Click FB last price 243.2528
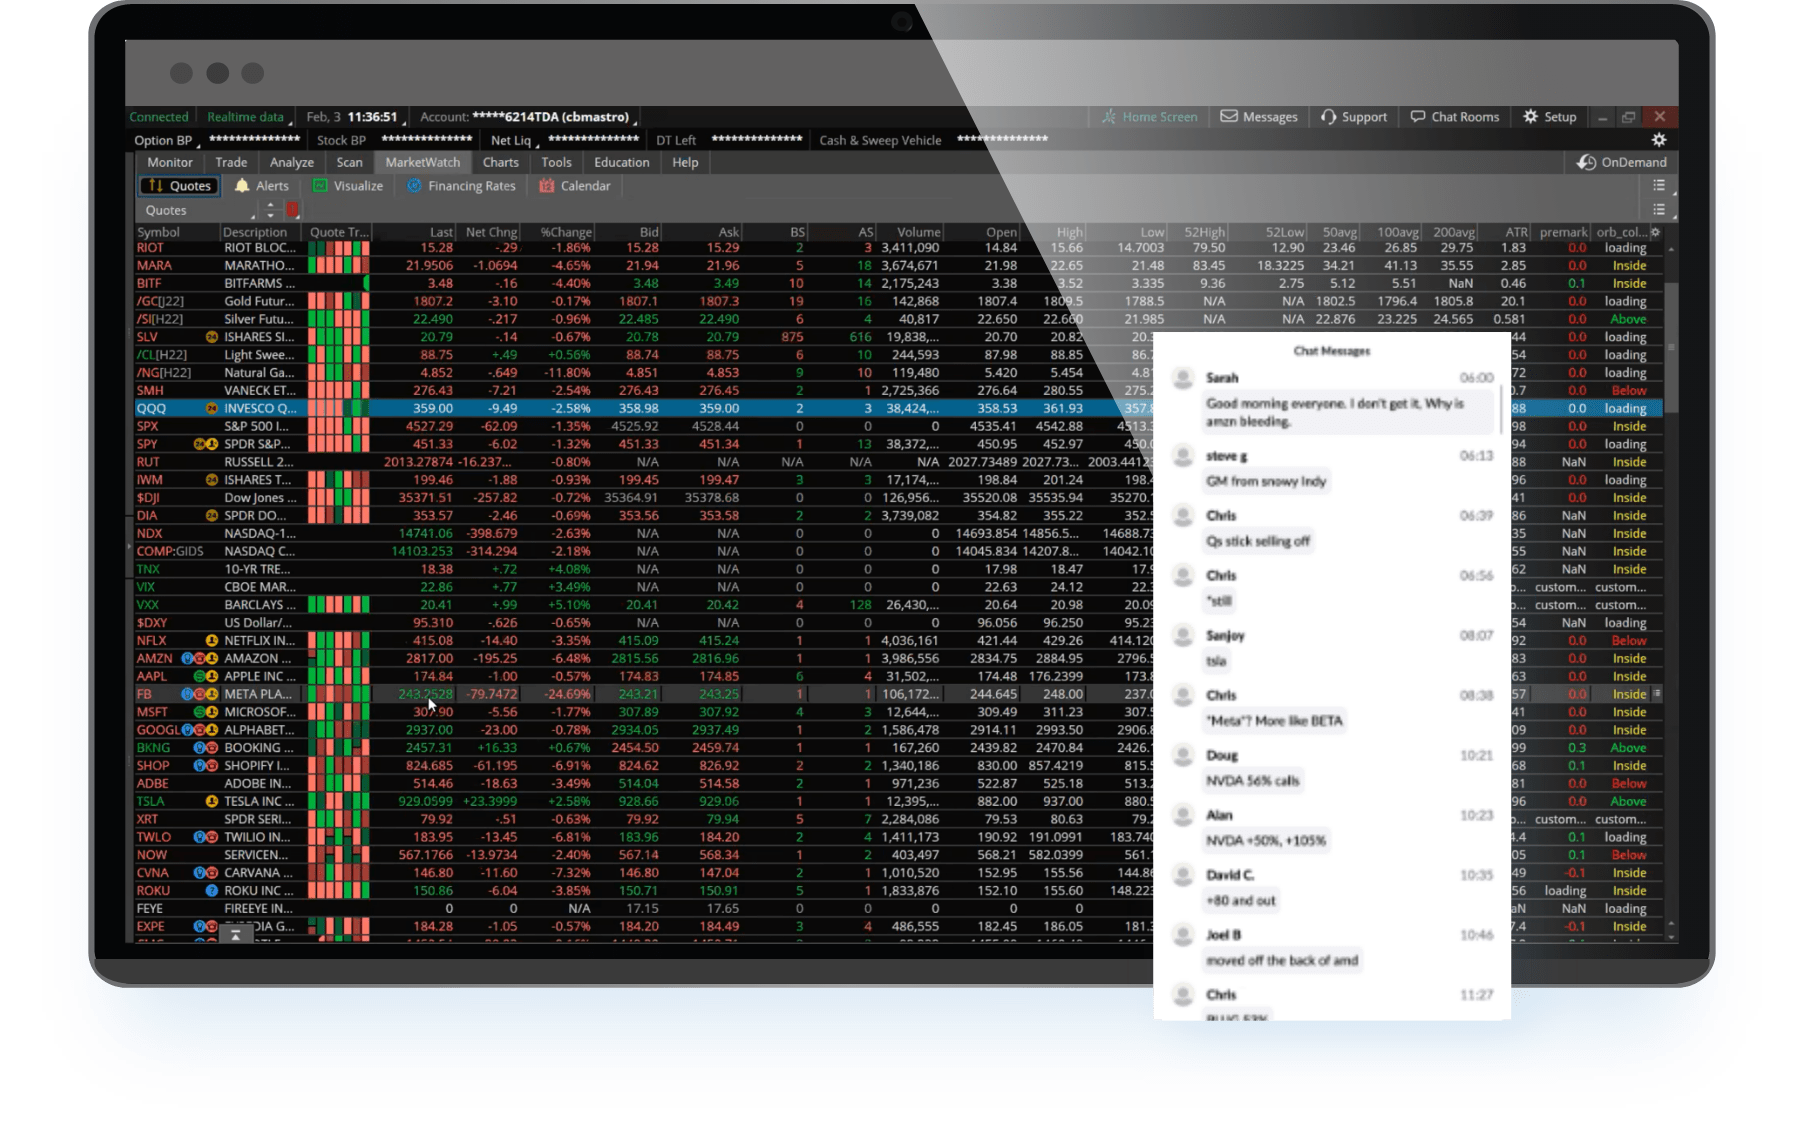This screenshot has height=1148, width=1802. point(425,694)
